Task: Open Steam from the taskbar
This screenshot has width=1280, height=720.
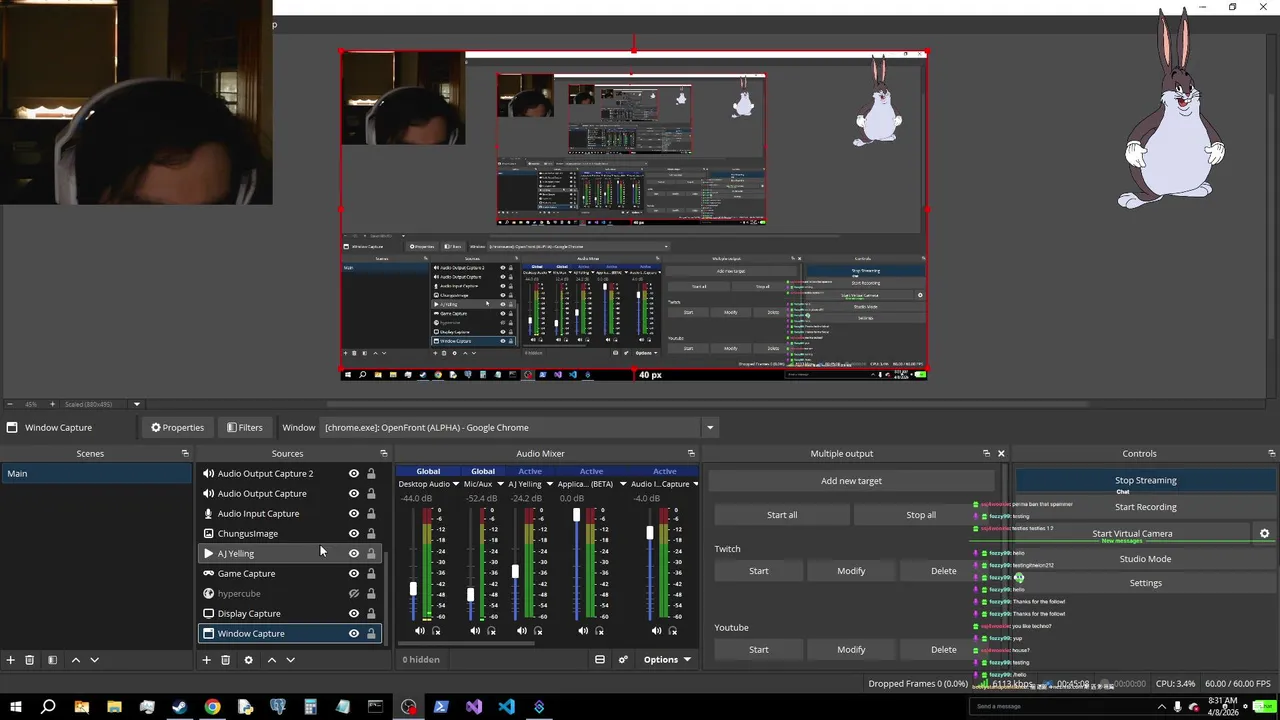Action: [x=179, y=707]
